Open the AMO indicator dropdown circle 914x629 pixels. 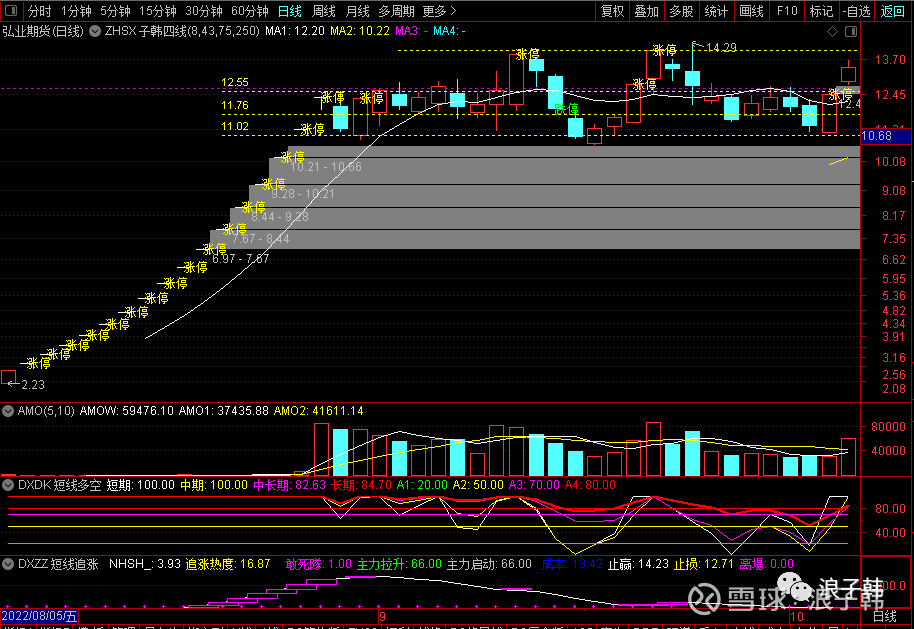(x=9, y=410)
